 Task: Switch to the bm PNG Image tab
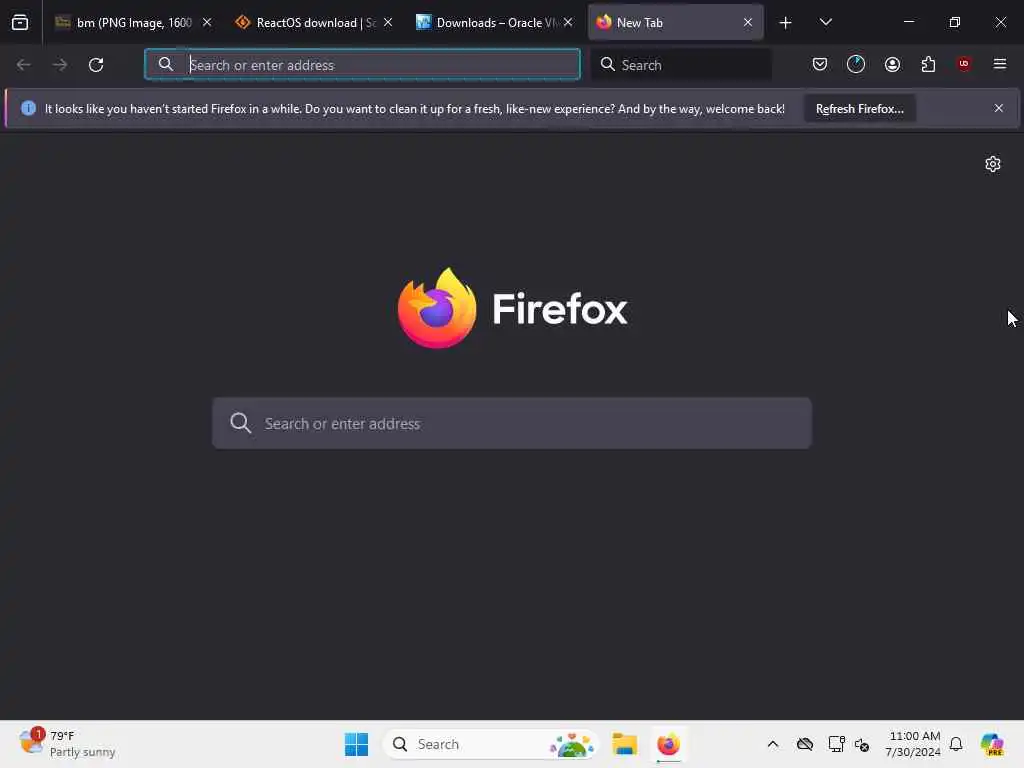[134, 22]
